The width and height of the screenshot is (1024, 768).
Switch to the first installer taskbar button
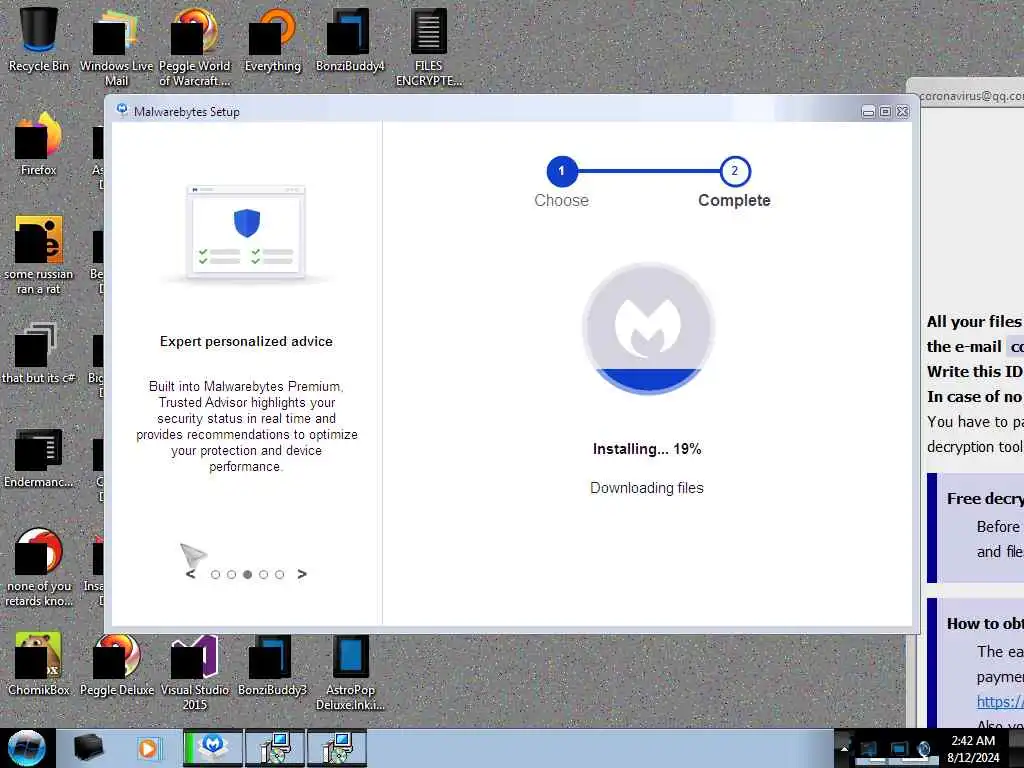[x=275, y=748]
